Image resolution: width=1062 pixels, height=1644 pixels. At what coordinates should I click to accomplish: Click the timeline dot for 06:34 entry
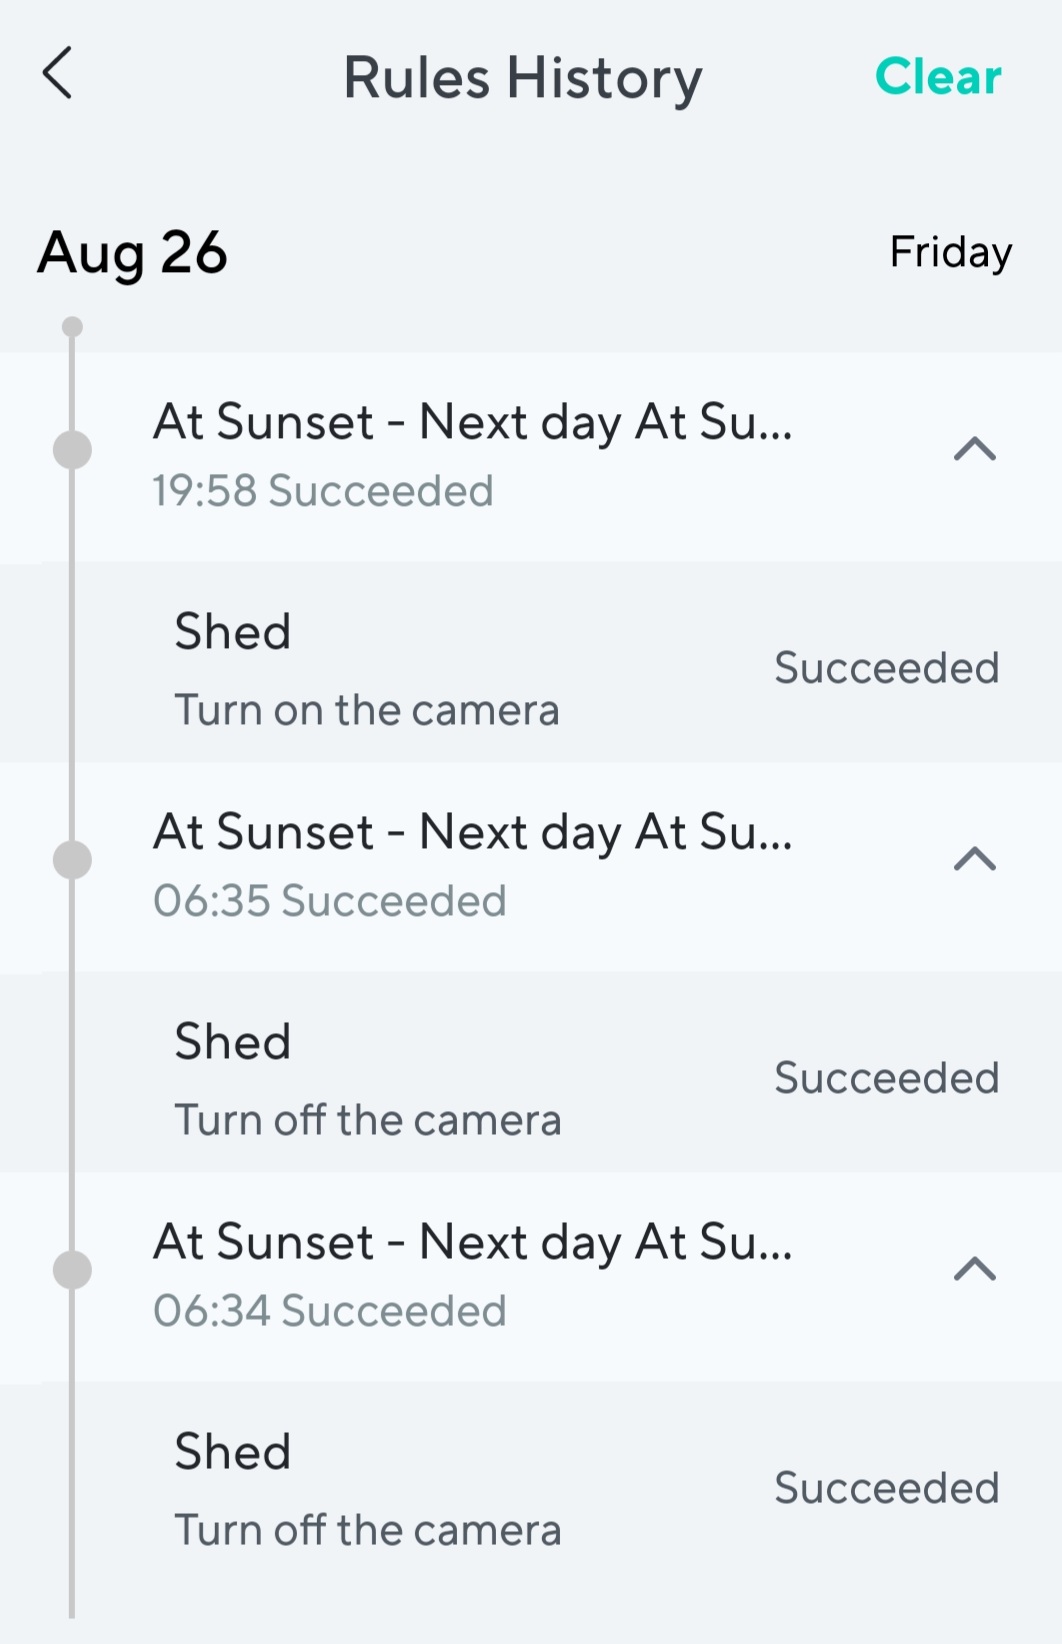[72, 1270]
